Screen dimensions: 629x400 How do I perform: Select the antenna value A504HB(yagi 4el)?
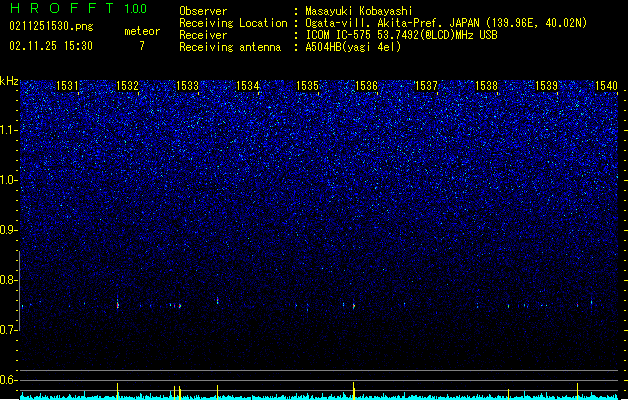(353, 47)
